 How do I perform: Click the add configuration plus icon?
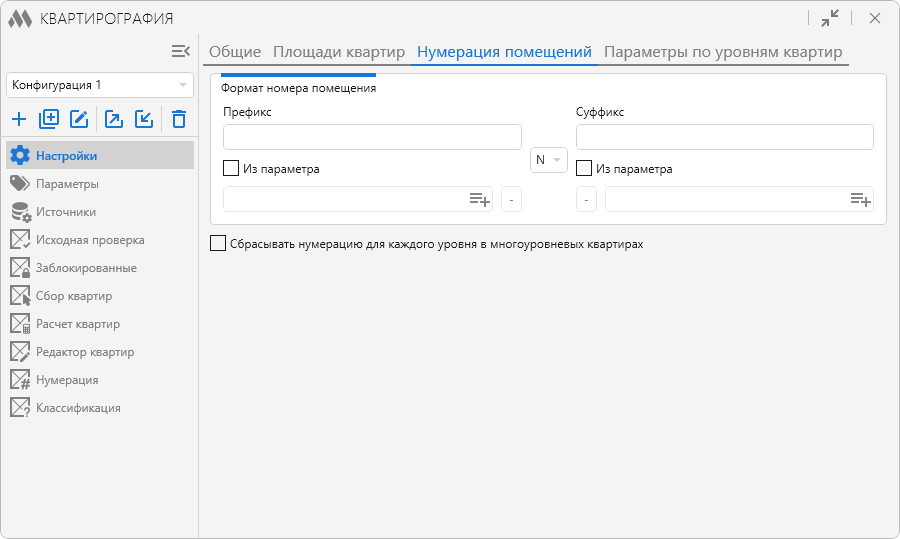pos(19,120)
